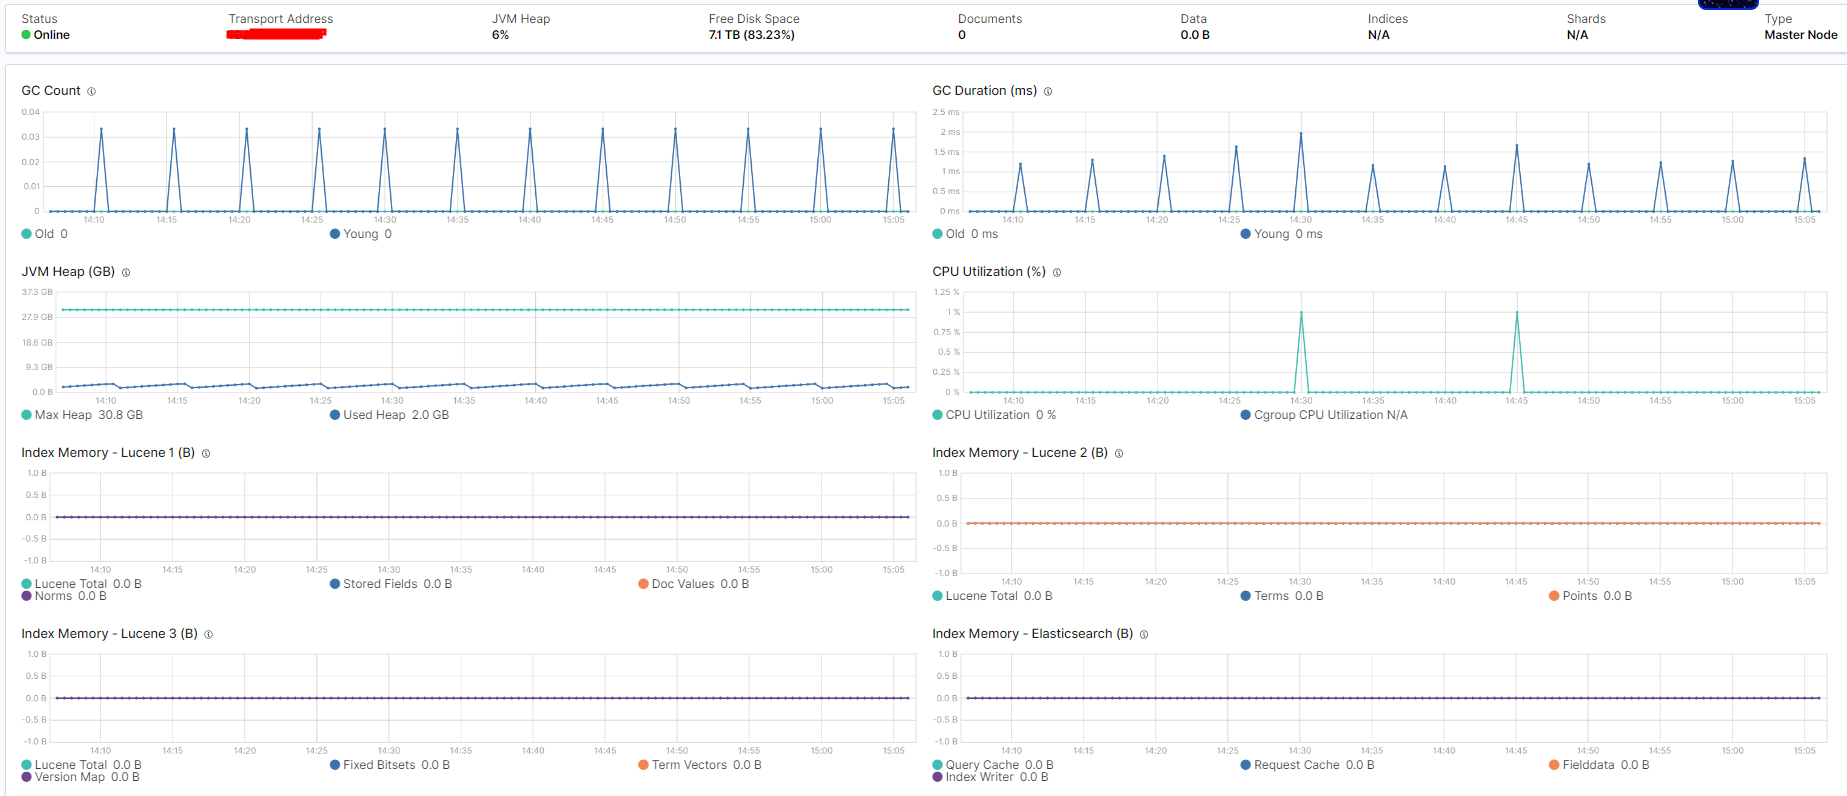Click the Shards N/A value
Viewport: 1847px width, 796px height.
1577,35
